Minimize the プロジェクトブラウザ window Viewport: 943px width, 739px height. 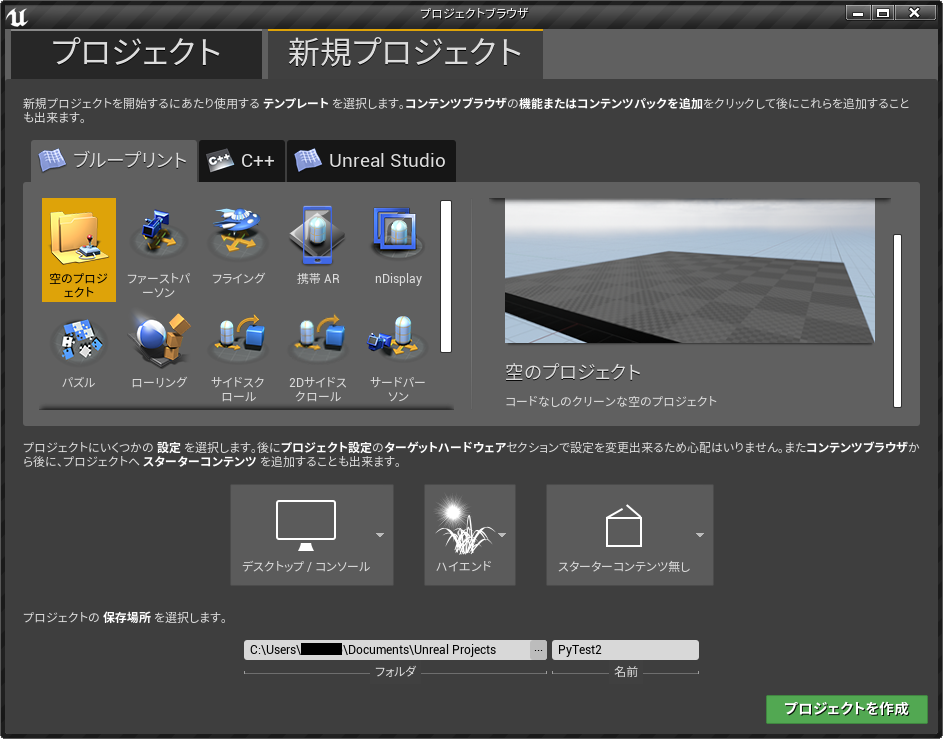858,13
